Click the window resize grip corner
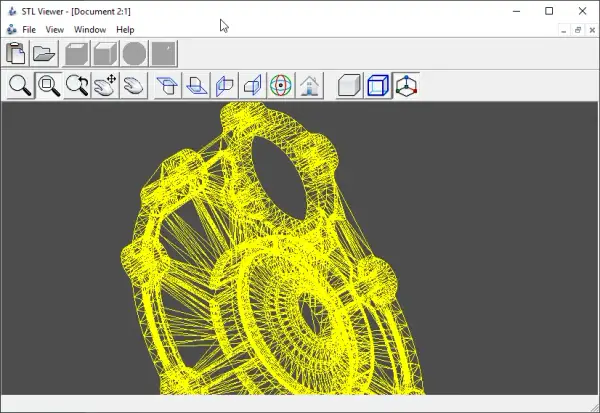 [x=595, y=408]
